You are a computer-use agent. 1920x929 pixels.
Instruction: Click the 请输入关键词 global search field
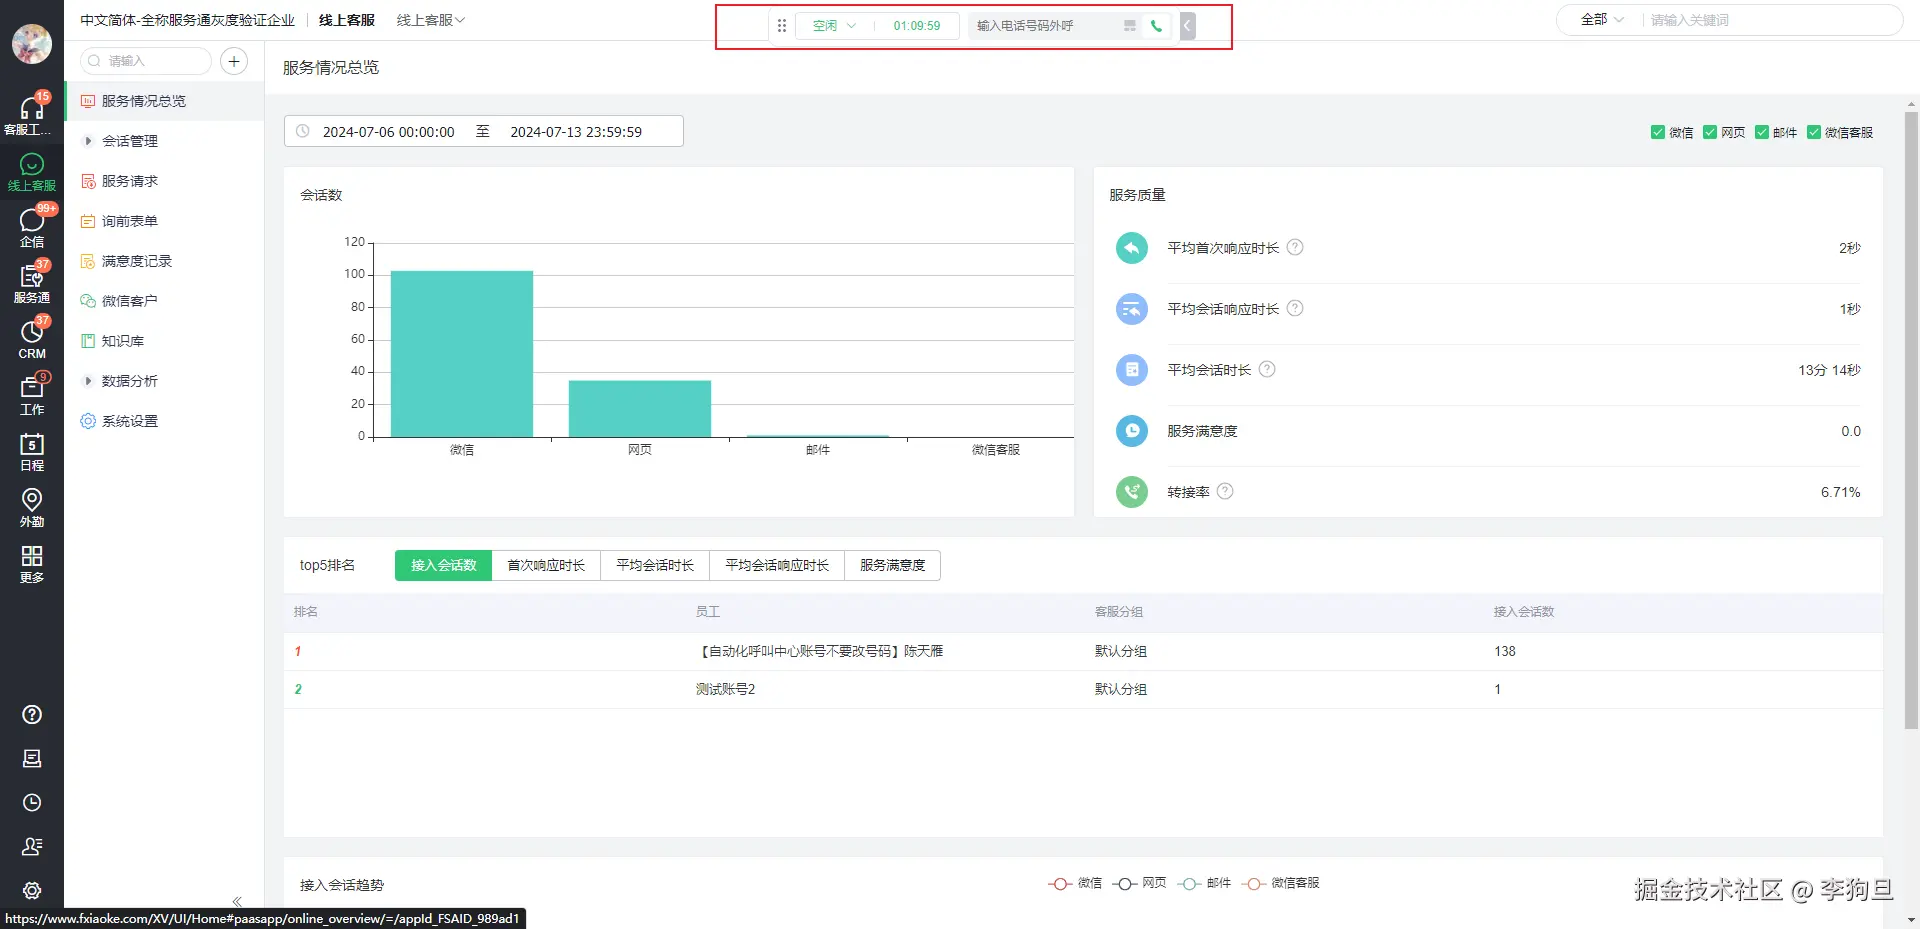[1768, 20]
